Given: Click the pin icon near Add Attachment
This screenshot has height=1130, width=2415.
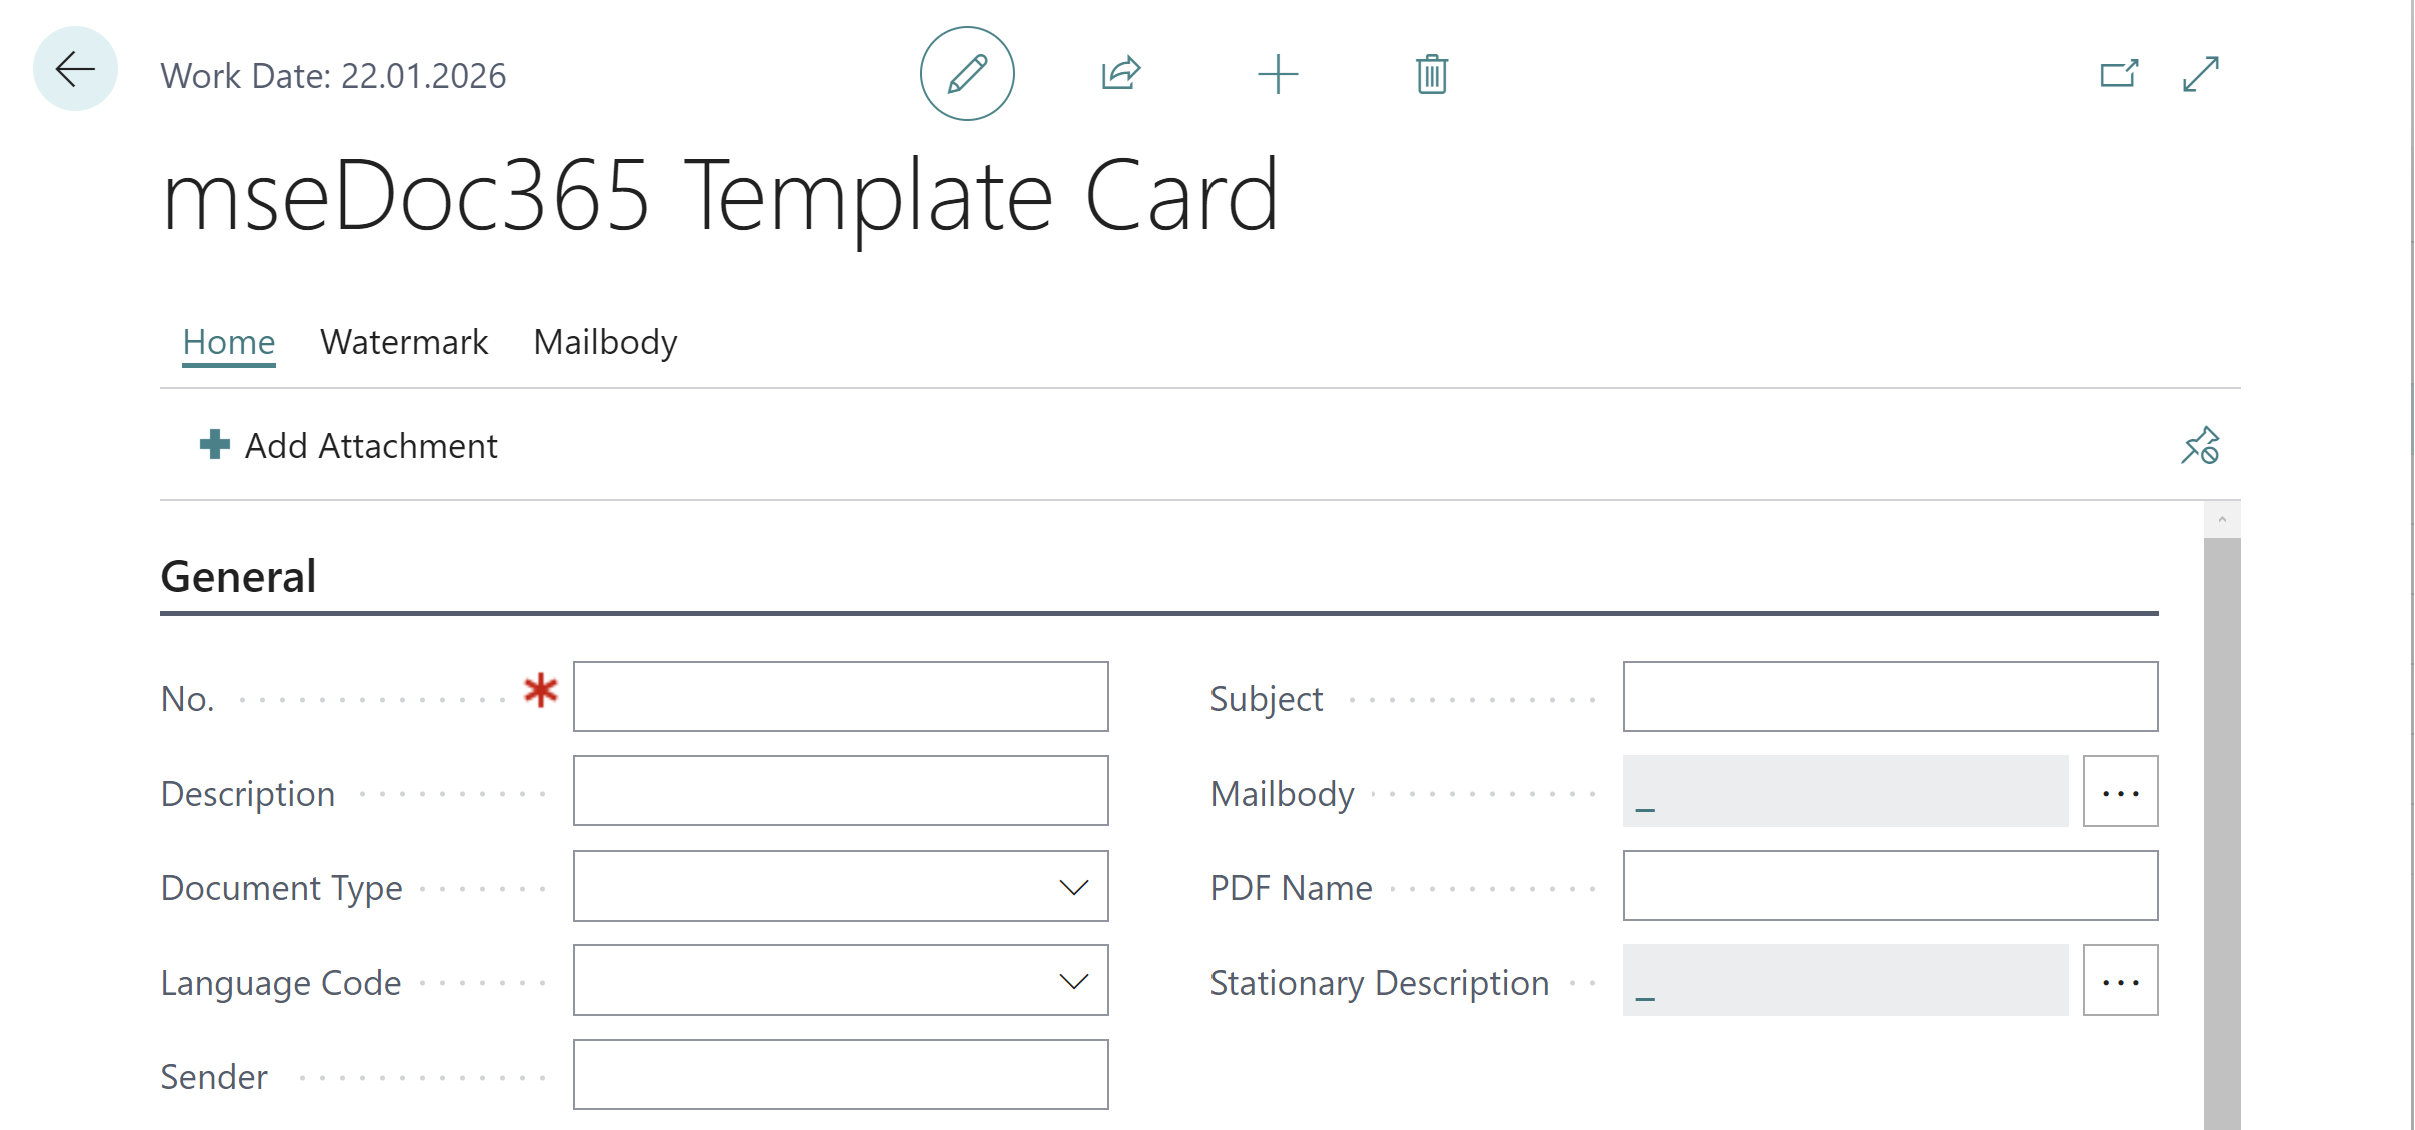Looking at the screenshot, I should (x=2201, y=446).
